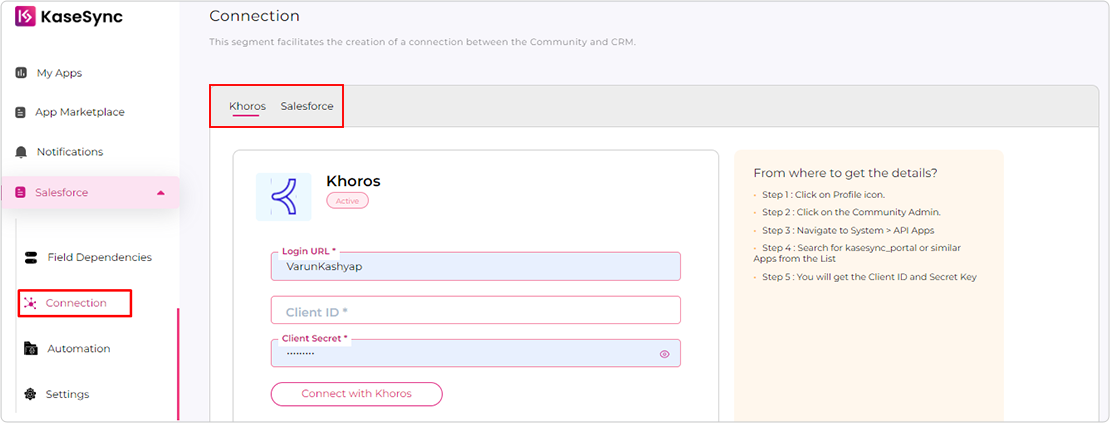Click "Step 1 : Click on Profile icon." text
The width and height of the screenshot is (1110, 423).
(x=823, y=194)
